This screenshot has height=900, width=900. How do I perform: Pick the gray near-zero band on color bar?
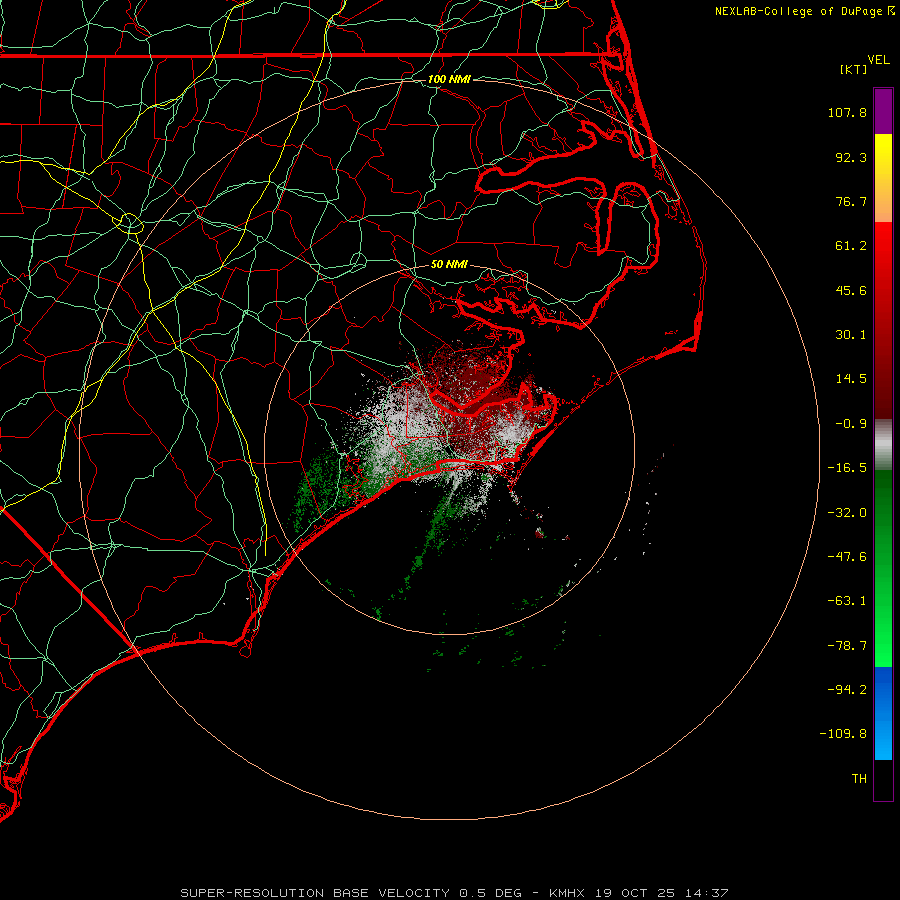pyautogui.click(x=883, y=443)
